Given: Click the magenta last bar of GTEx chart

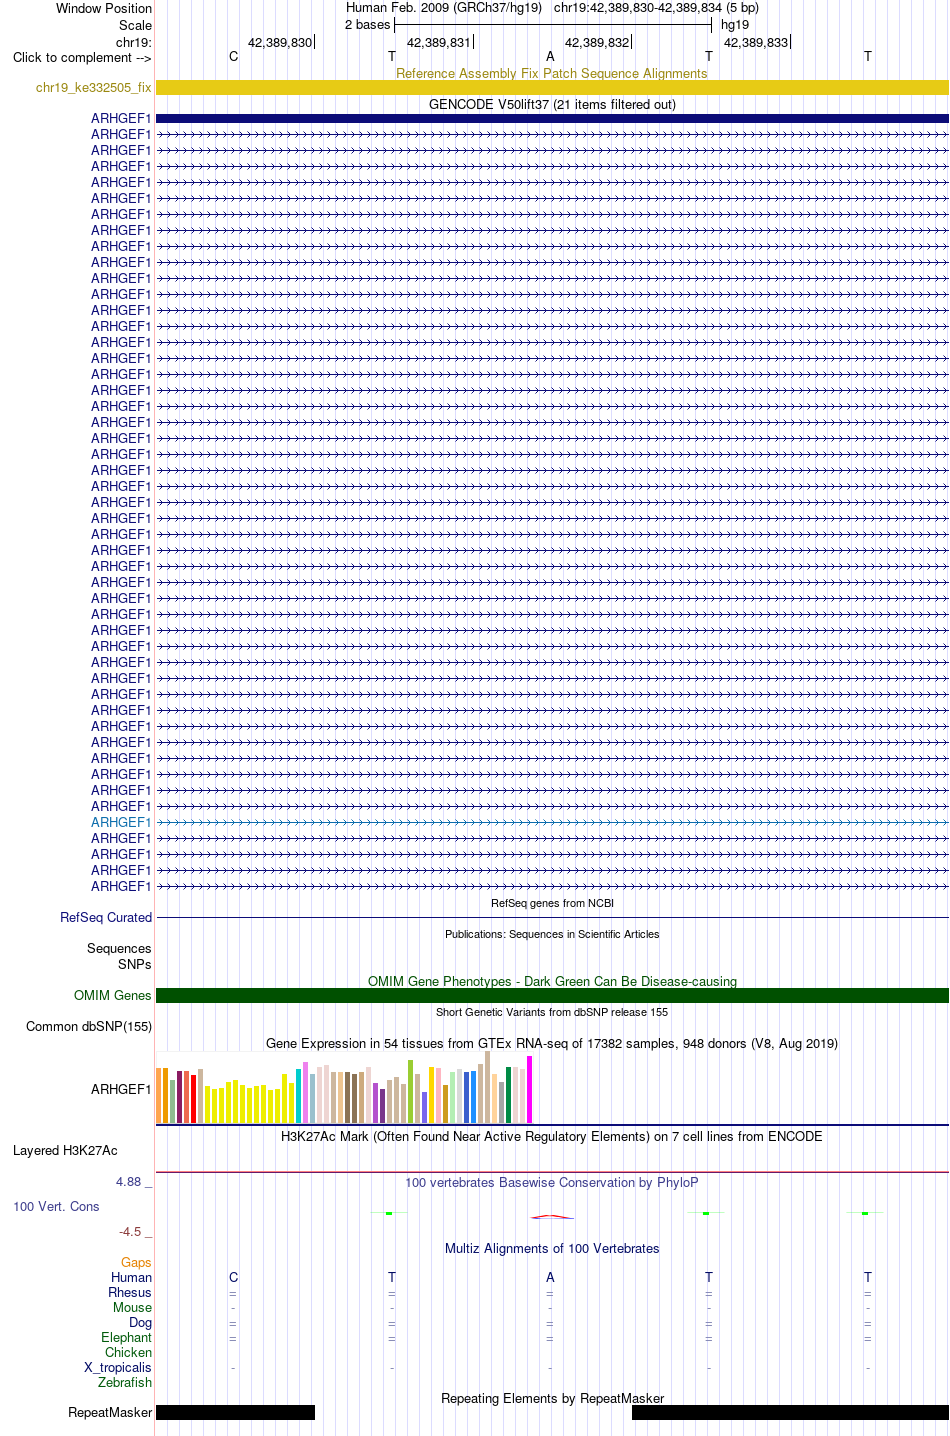Looking at the screenshot, I should 530,1089.
